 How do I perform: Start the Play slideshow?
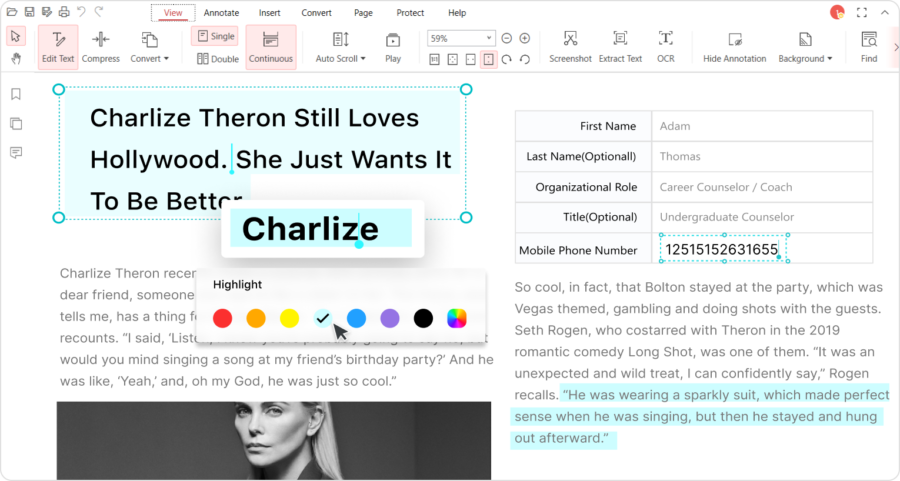393,48
